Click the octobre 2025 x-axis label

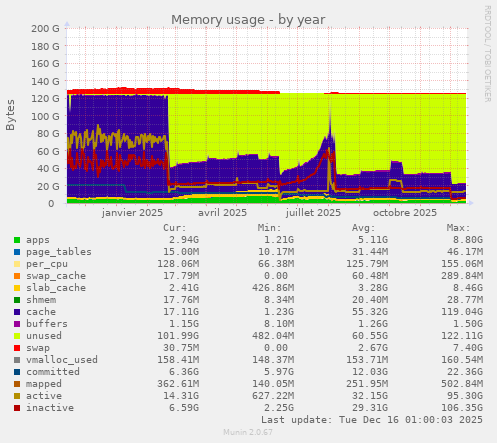pyautogui.click(x=405, y=213)
